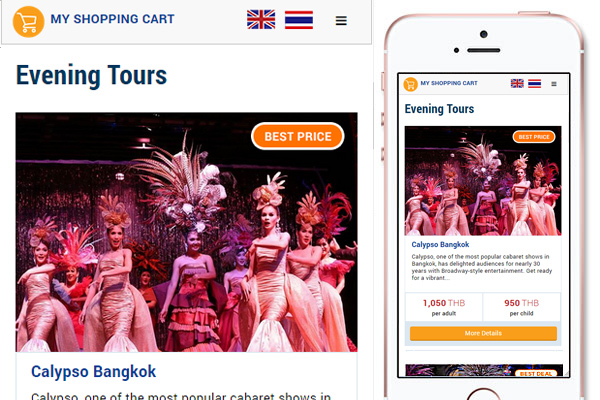Select UK flag inside the phone screen

[517, 83]
